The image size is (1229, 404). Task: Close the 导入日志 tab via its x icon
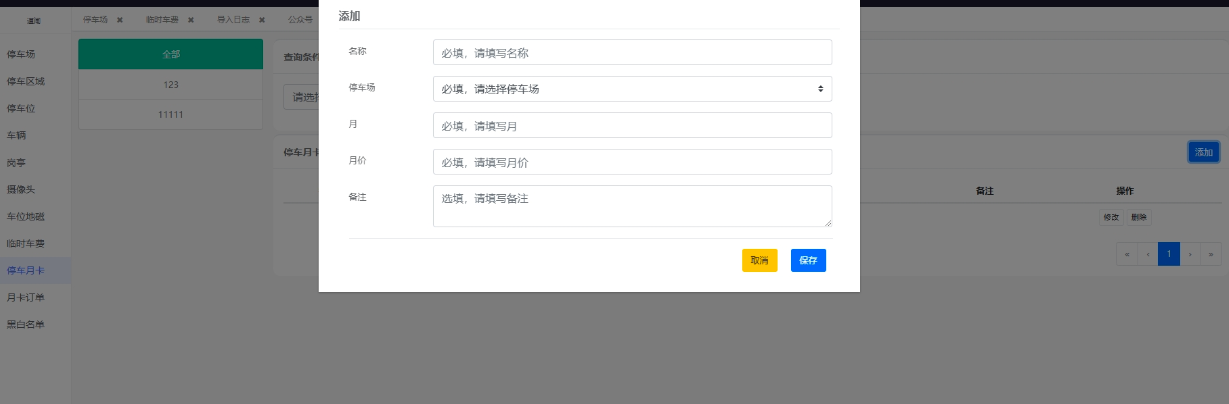(260, 20)
